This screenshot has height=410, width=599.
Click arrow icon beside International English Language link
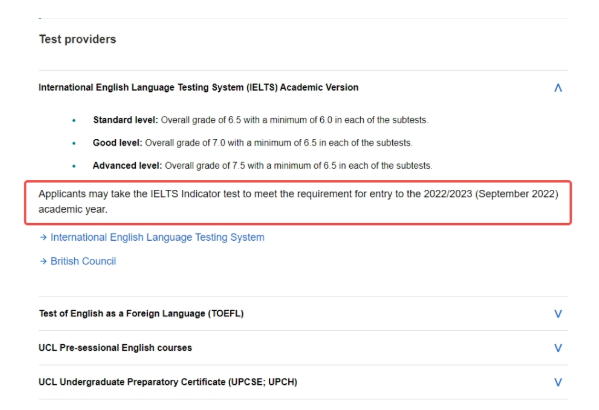(x=43, y=237)
